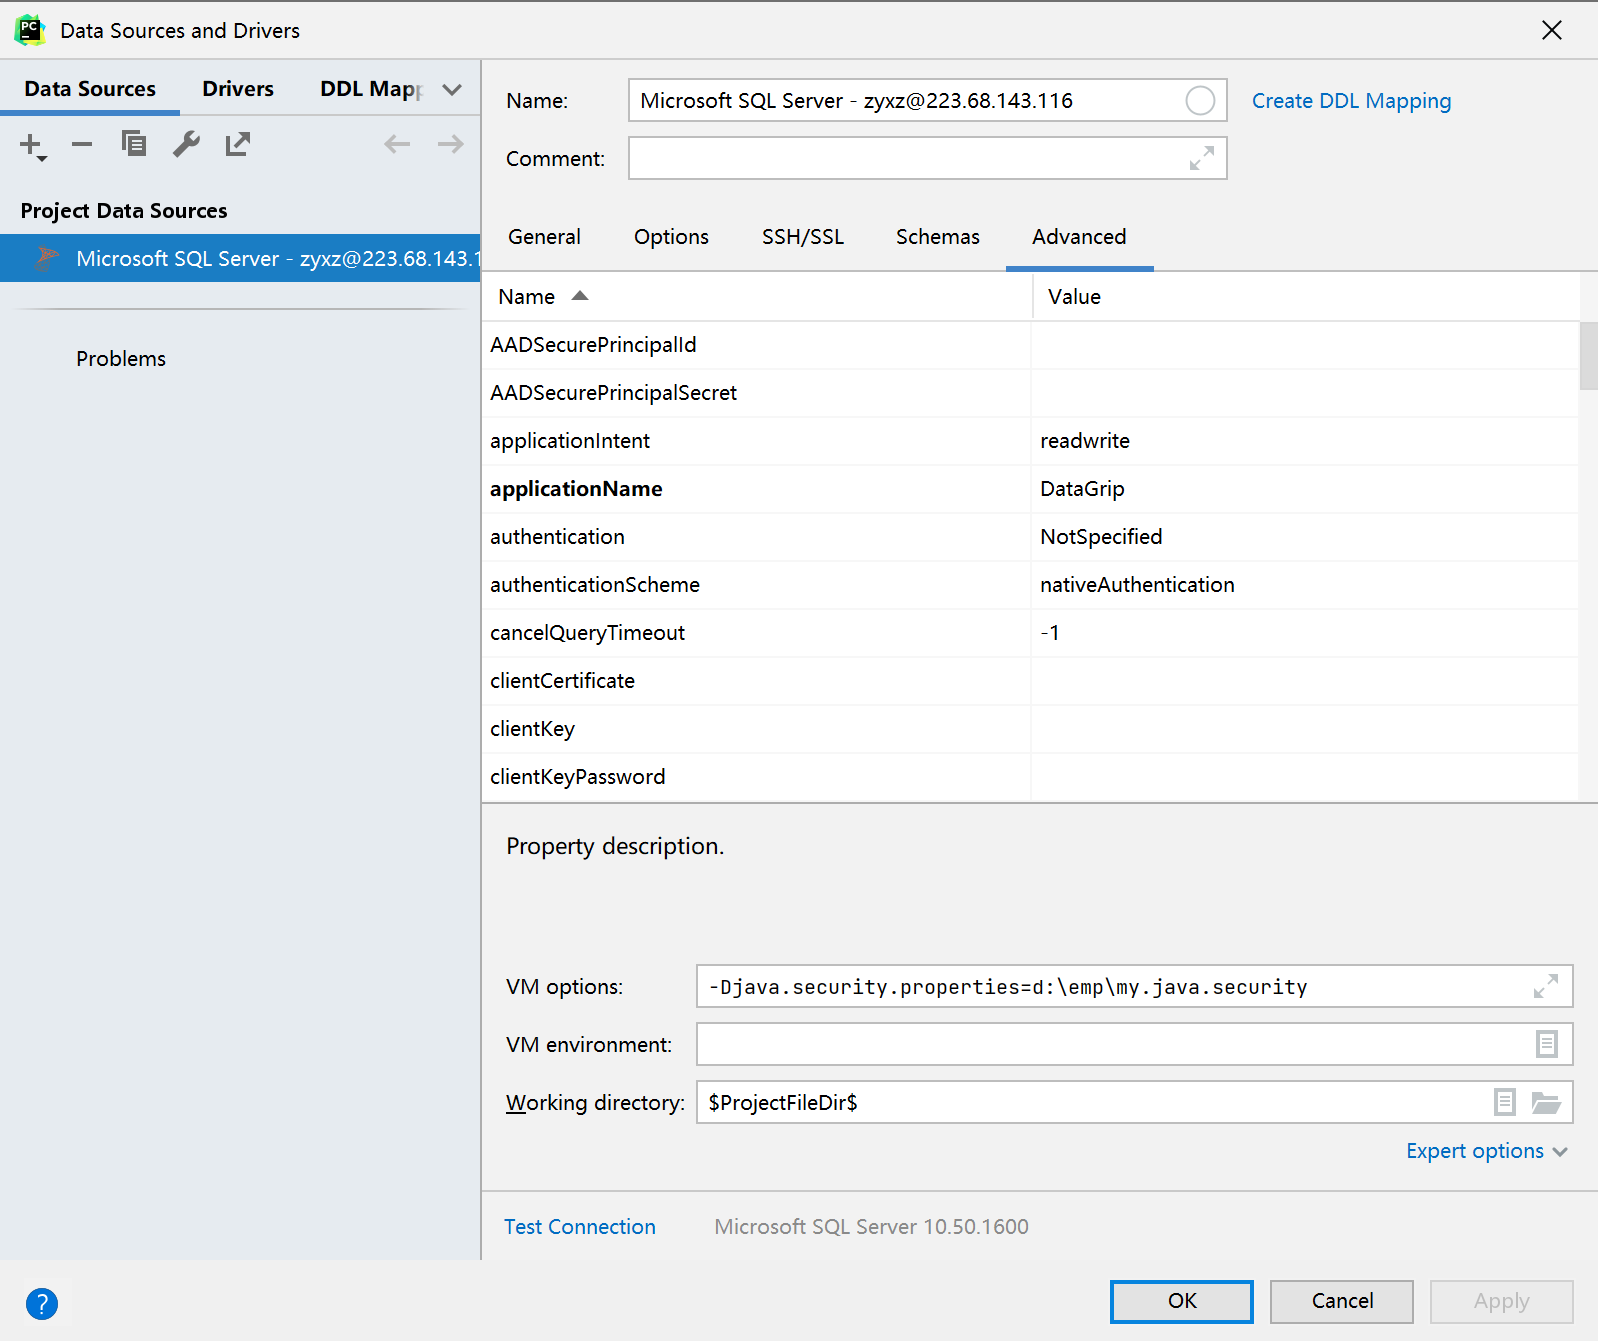
Task: Click the Value column header
Action: click(1305, 296)
